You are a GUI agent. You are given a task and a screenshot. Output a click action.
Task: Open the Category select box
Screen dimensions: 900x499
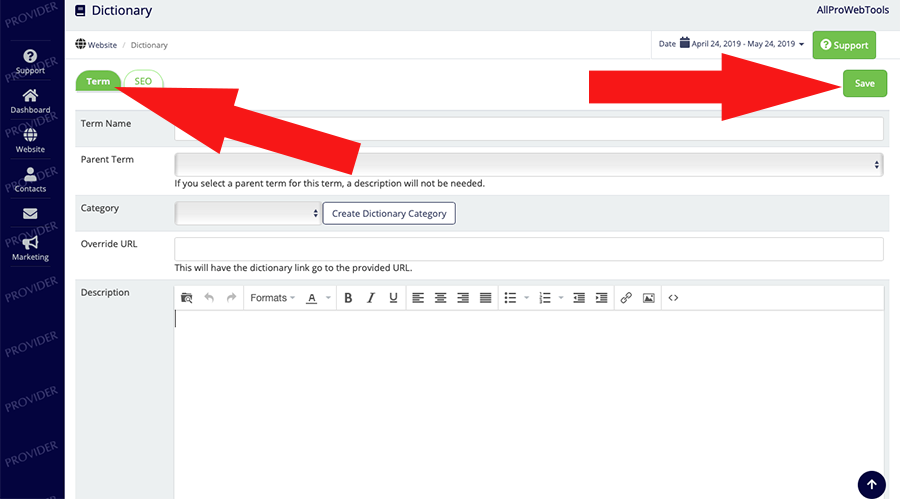tap(247, 213)
